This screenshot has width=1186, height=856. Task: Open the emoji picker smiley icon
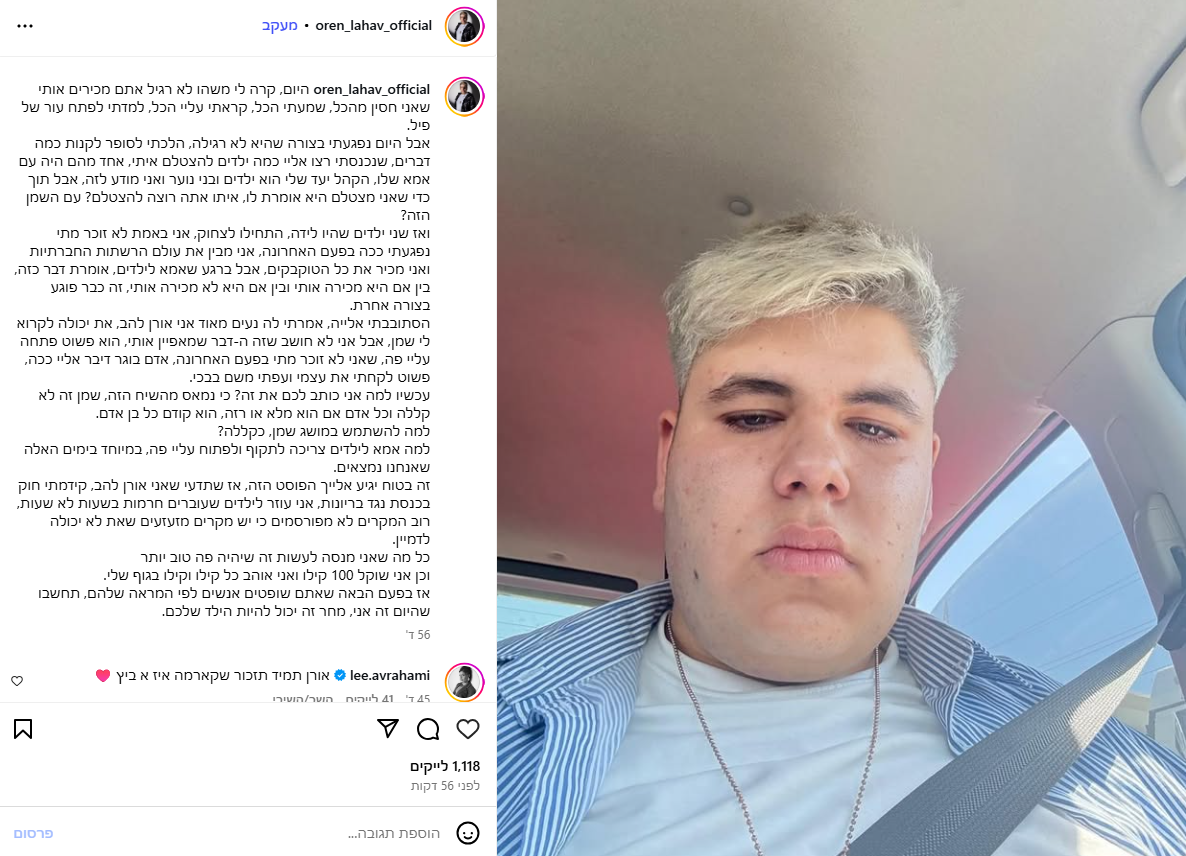coord(468,833)
